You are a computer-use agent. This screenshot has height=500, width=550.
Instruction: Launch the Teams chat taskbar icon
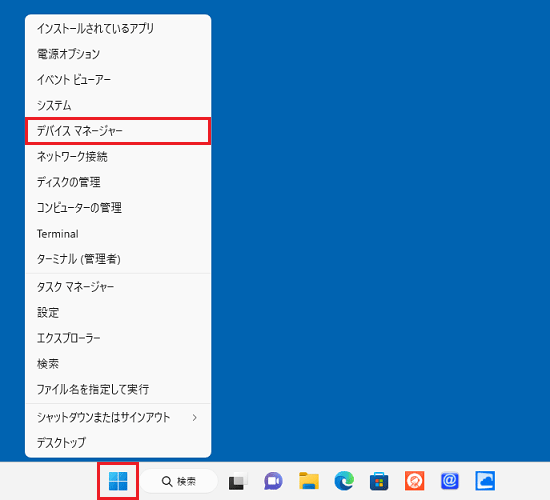273,481
